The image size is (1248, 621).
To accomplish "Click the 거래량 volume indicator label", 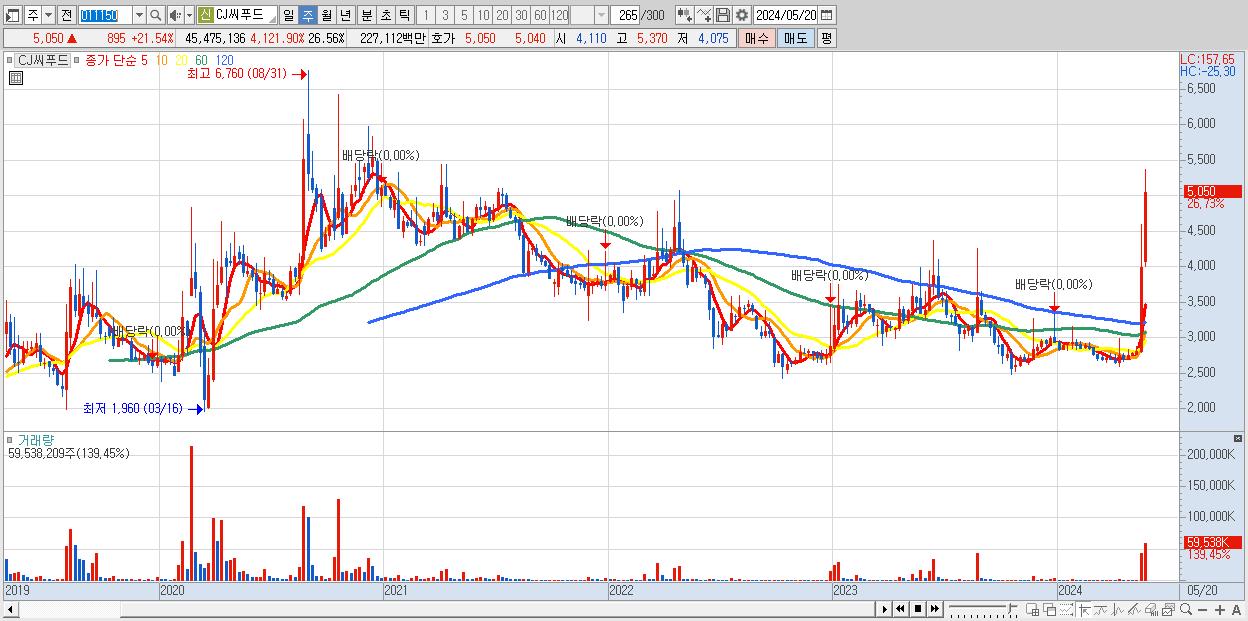I will (34, 440).
